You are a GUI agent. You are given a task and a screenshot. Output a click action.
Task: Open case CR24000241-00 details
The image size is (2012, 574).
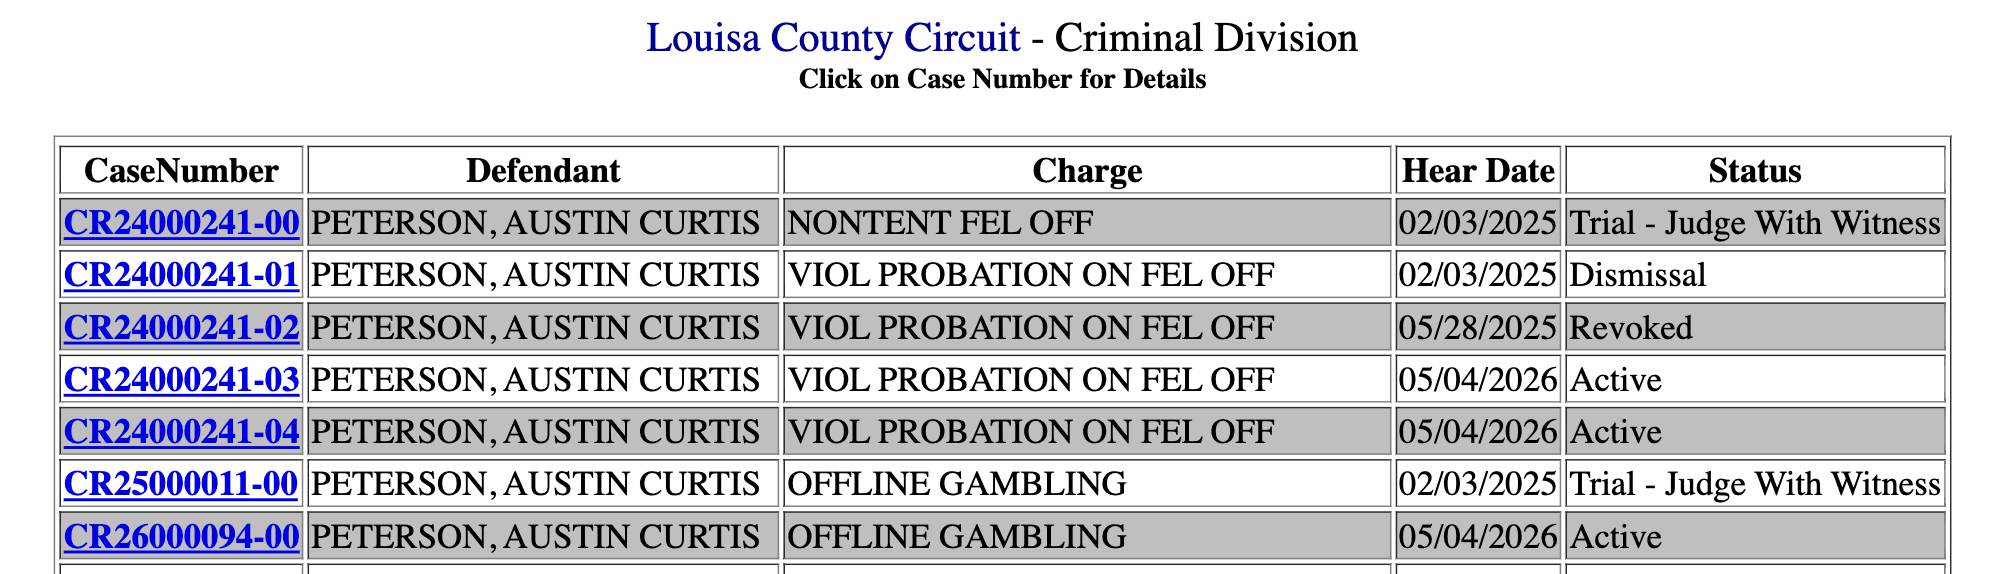181,222
